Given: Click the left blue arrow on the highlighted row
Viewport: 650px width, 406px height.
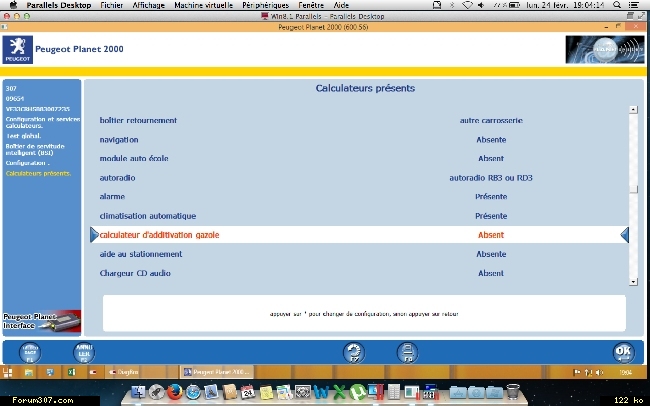Looking at the screenshot, I should (x=94, y=235).
